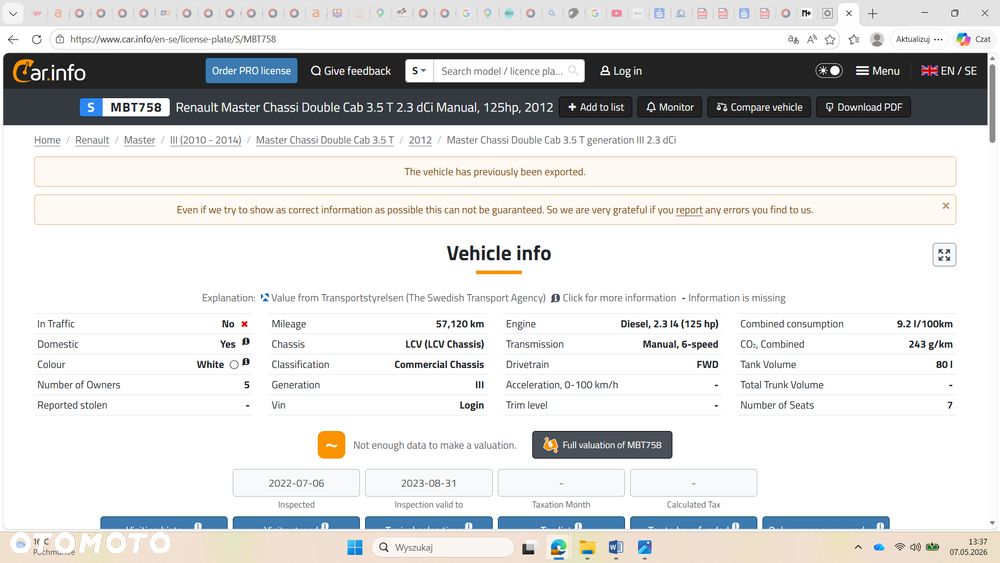Click the Login link for Vin
1000x563 pixels.
click(471, 406)
